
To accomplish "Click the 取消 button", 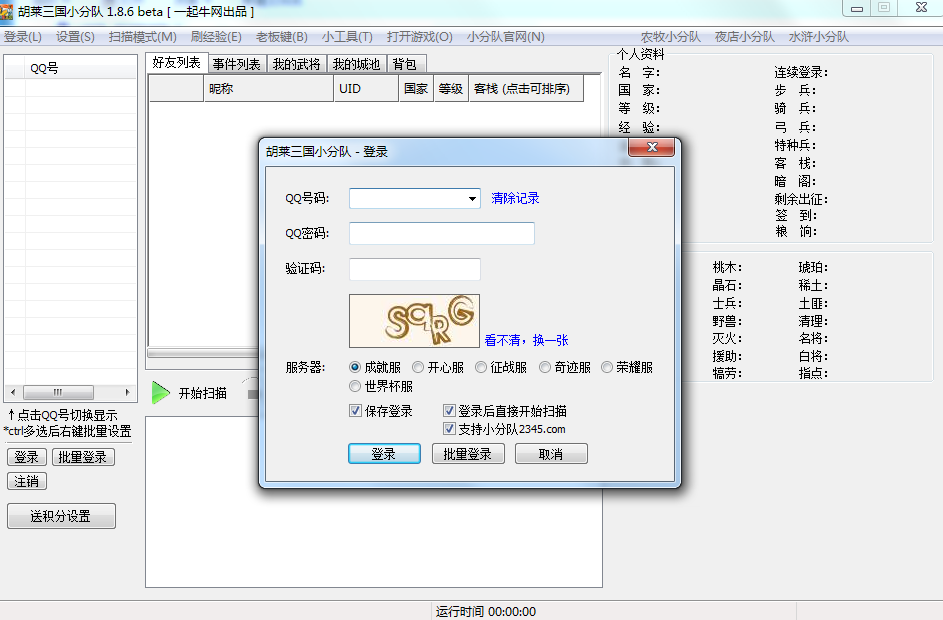I will [551, 454].
